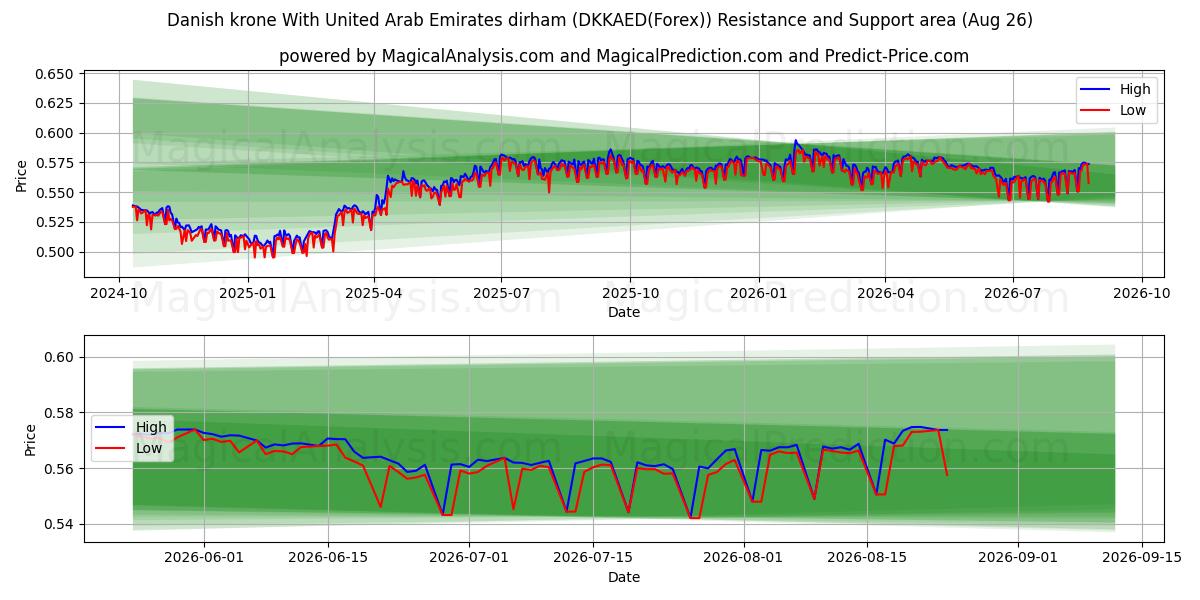Click 'Low' label in bottom chart legend
The image size is (1200, 600).
(x=149, y=448)
